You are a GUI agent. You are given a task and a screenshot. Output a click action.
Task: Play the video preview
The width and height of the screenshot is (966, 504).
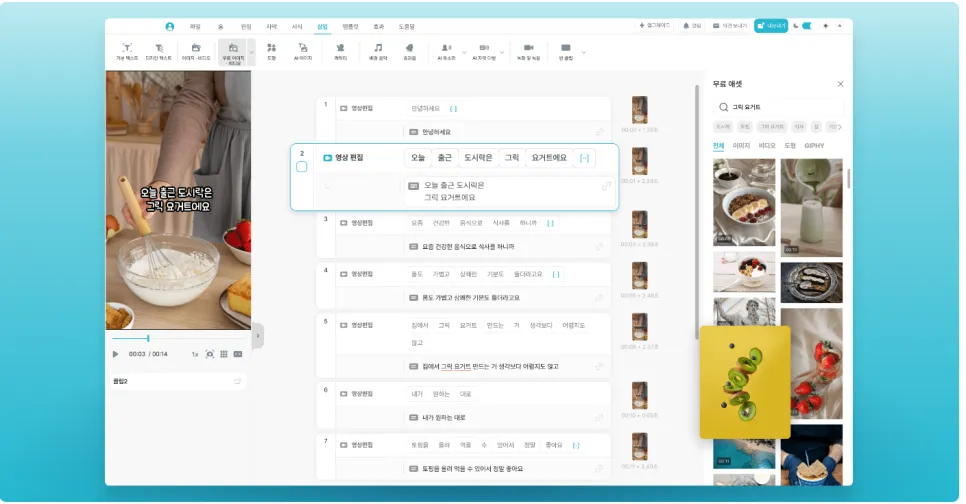pyautogui.click(x=115, y=354)
